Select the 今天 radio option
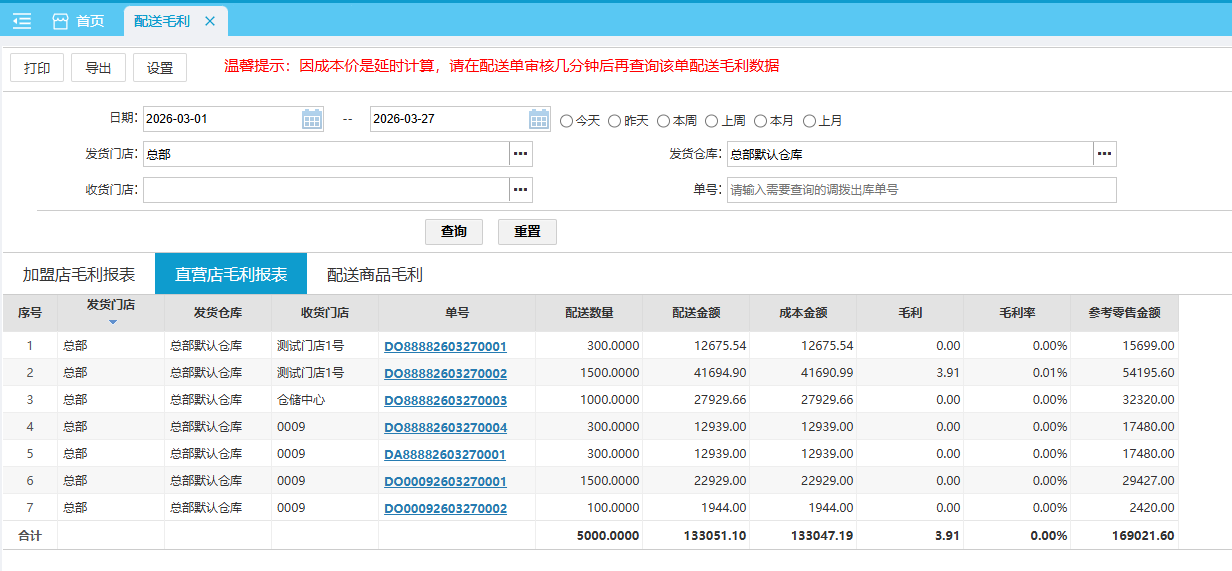 click(x=567, y=121)
